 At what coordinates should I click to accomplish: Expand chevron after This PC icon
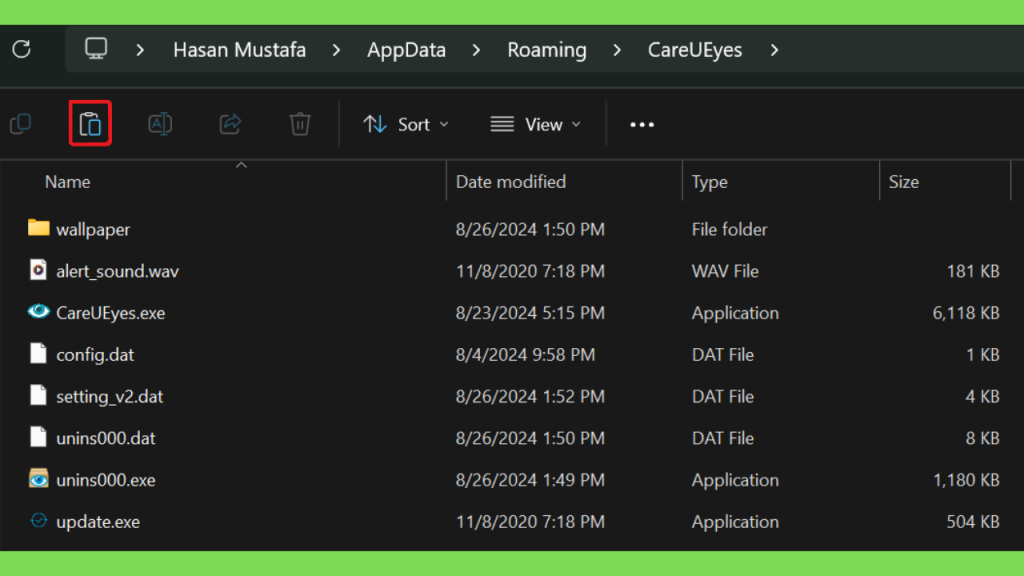click(140, 50)
